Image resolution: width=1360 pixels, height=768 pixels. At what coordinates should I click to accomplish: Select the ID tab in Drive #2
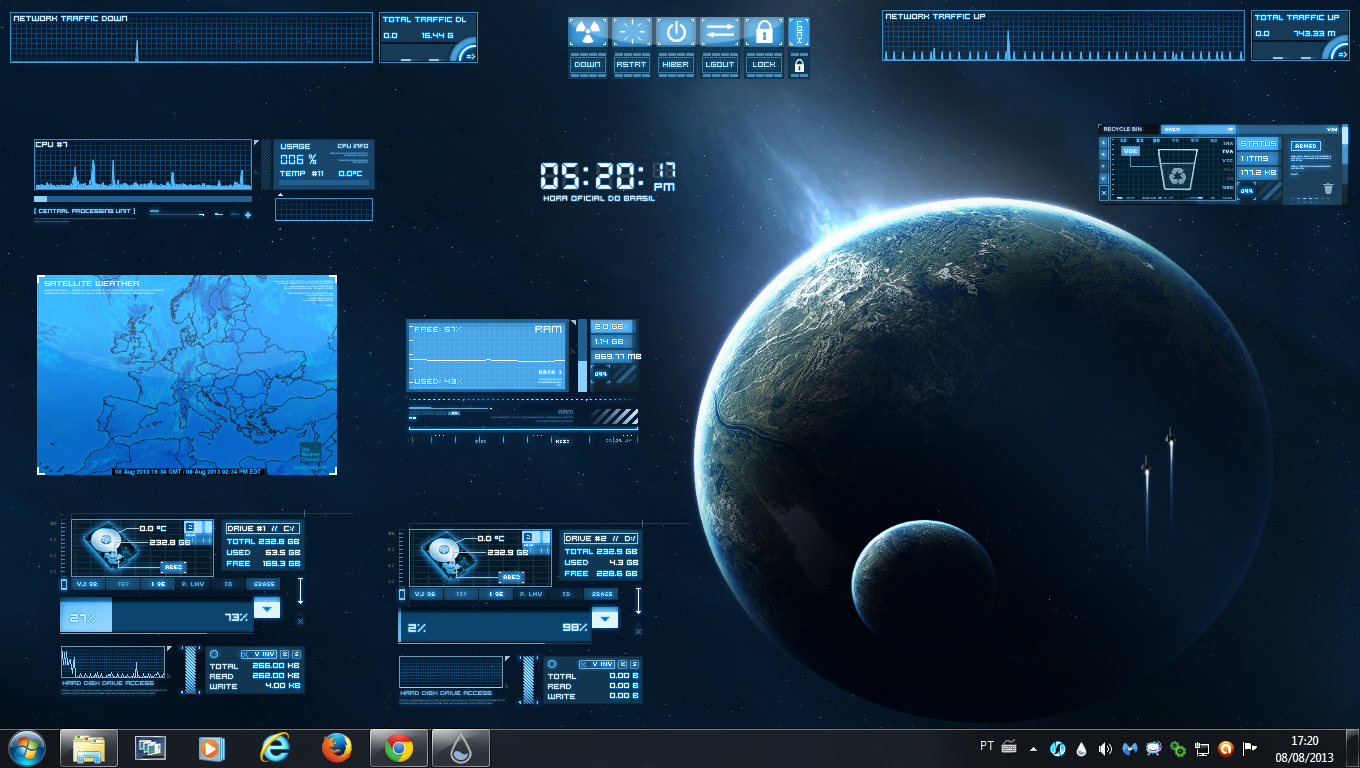[x=566, y=594]
